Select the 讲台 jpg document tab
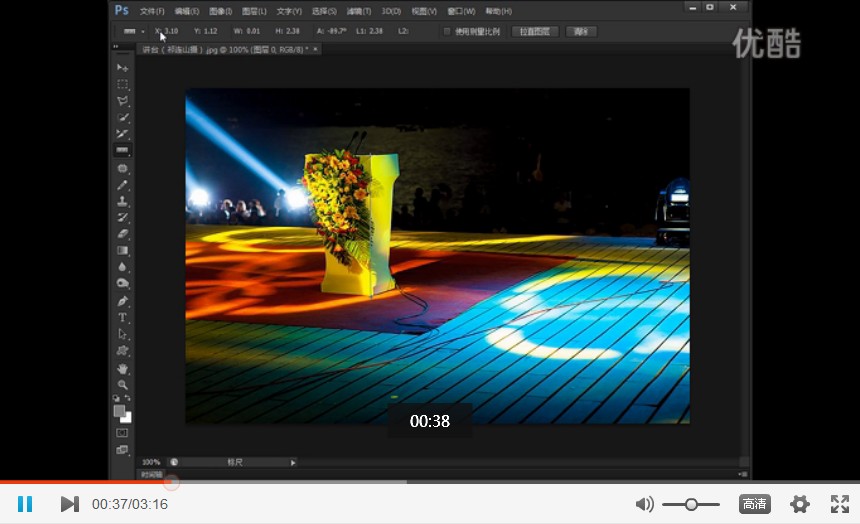860x524 pixels. (225, 49)
